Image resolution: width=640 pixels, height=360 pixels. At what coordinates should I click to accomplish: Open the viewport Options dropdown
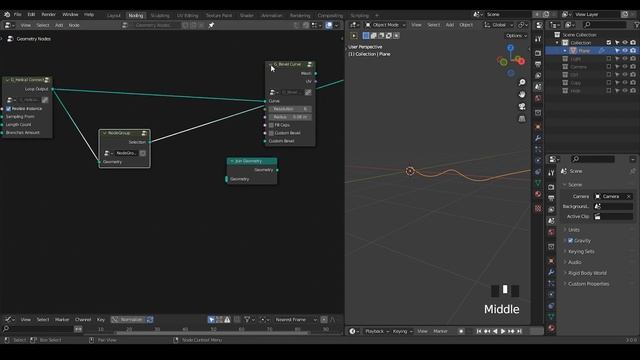[x=516, y=36]
